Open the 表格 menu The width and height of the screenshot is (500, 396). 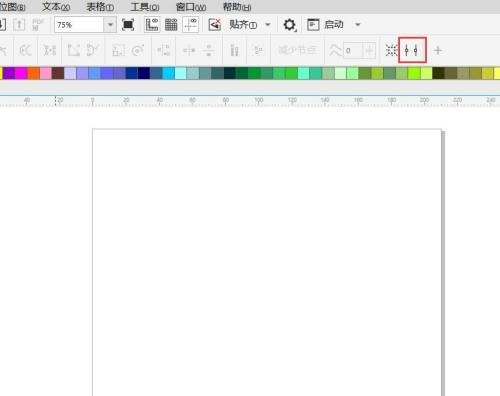(x=100, y=7)
